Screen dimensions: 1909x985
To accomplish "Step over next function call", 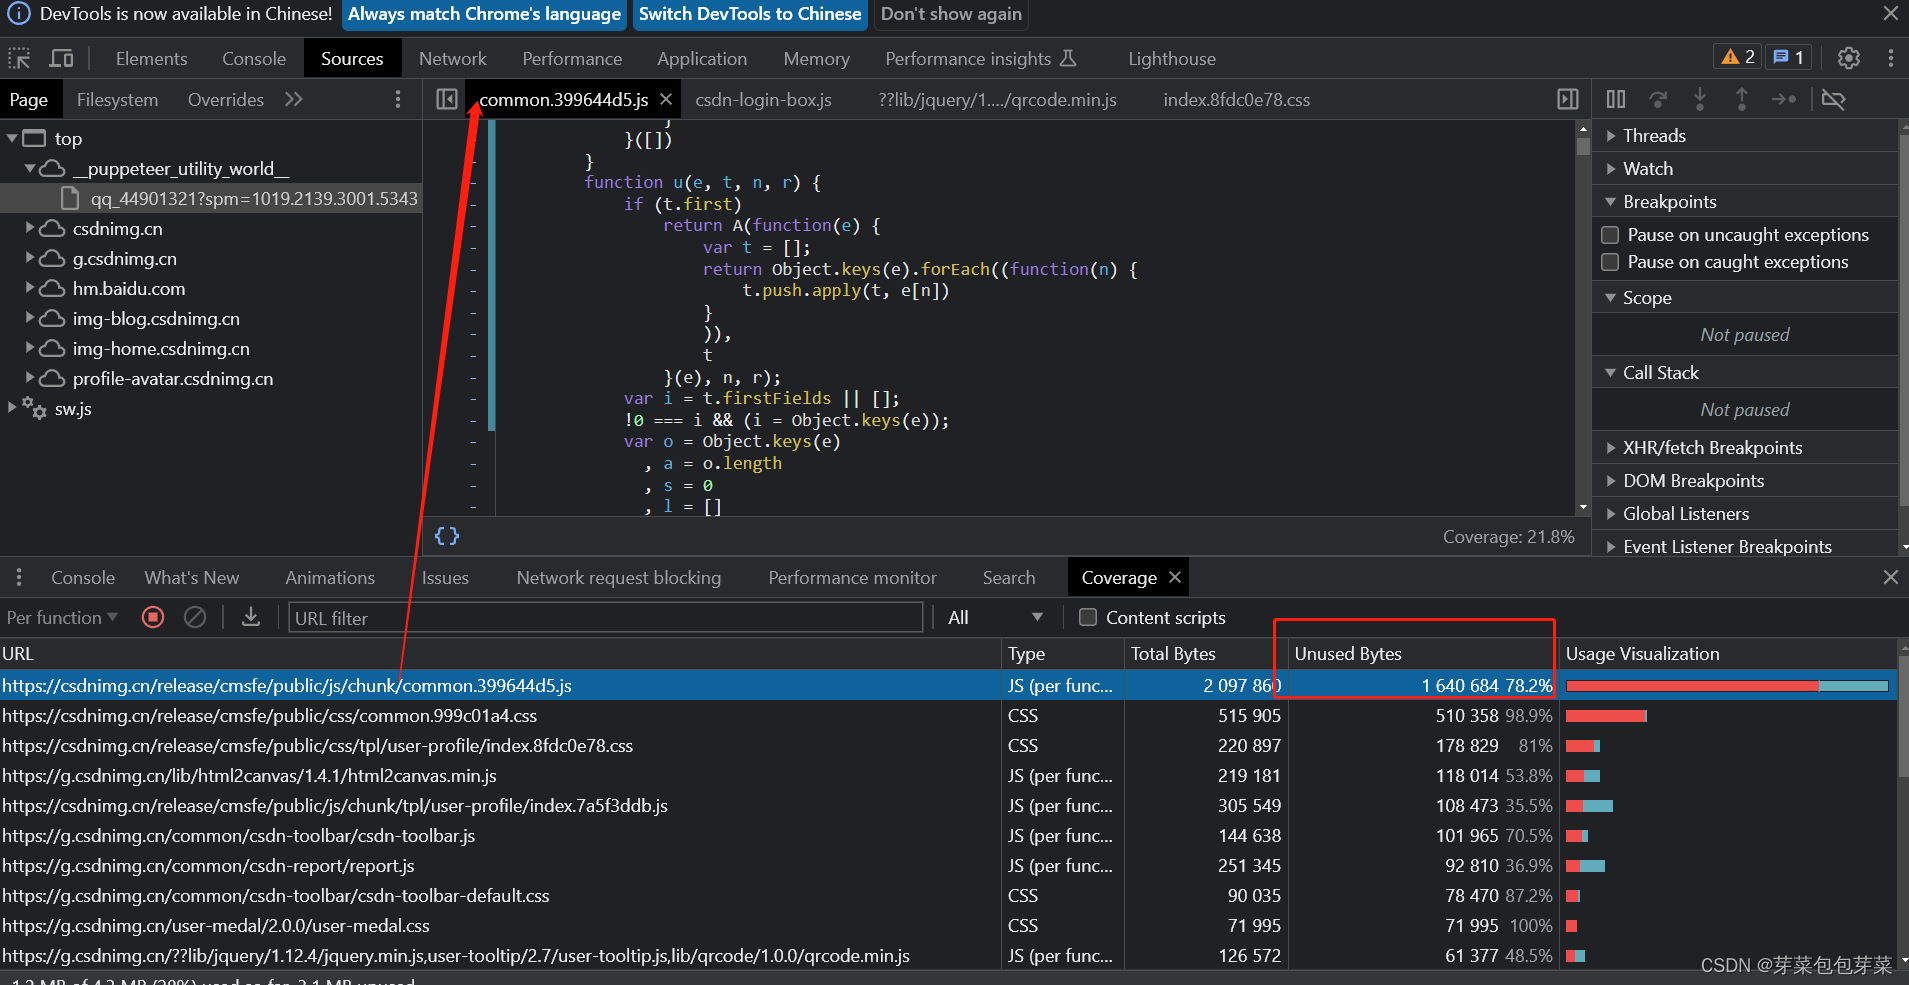I will point(1658,99).
